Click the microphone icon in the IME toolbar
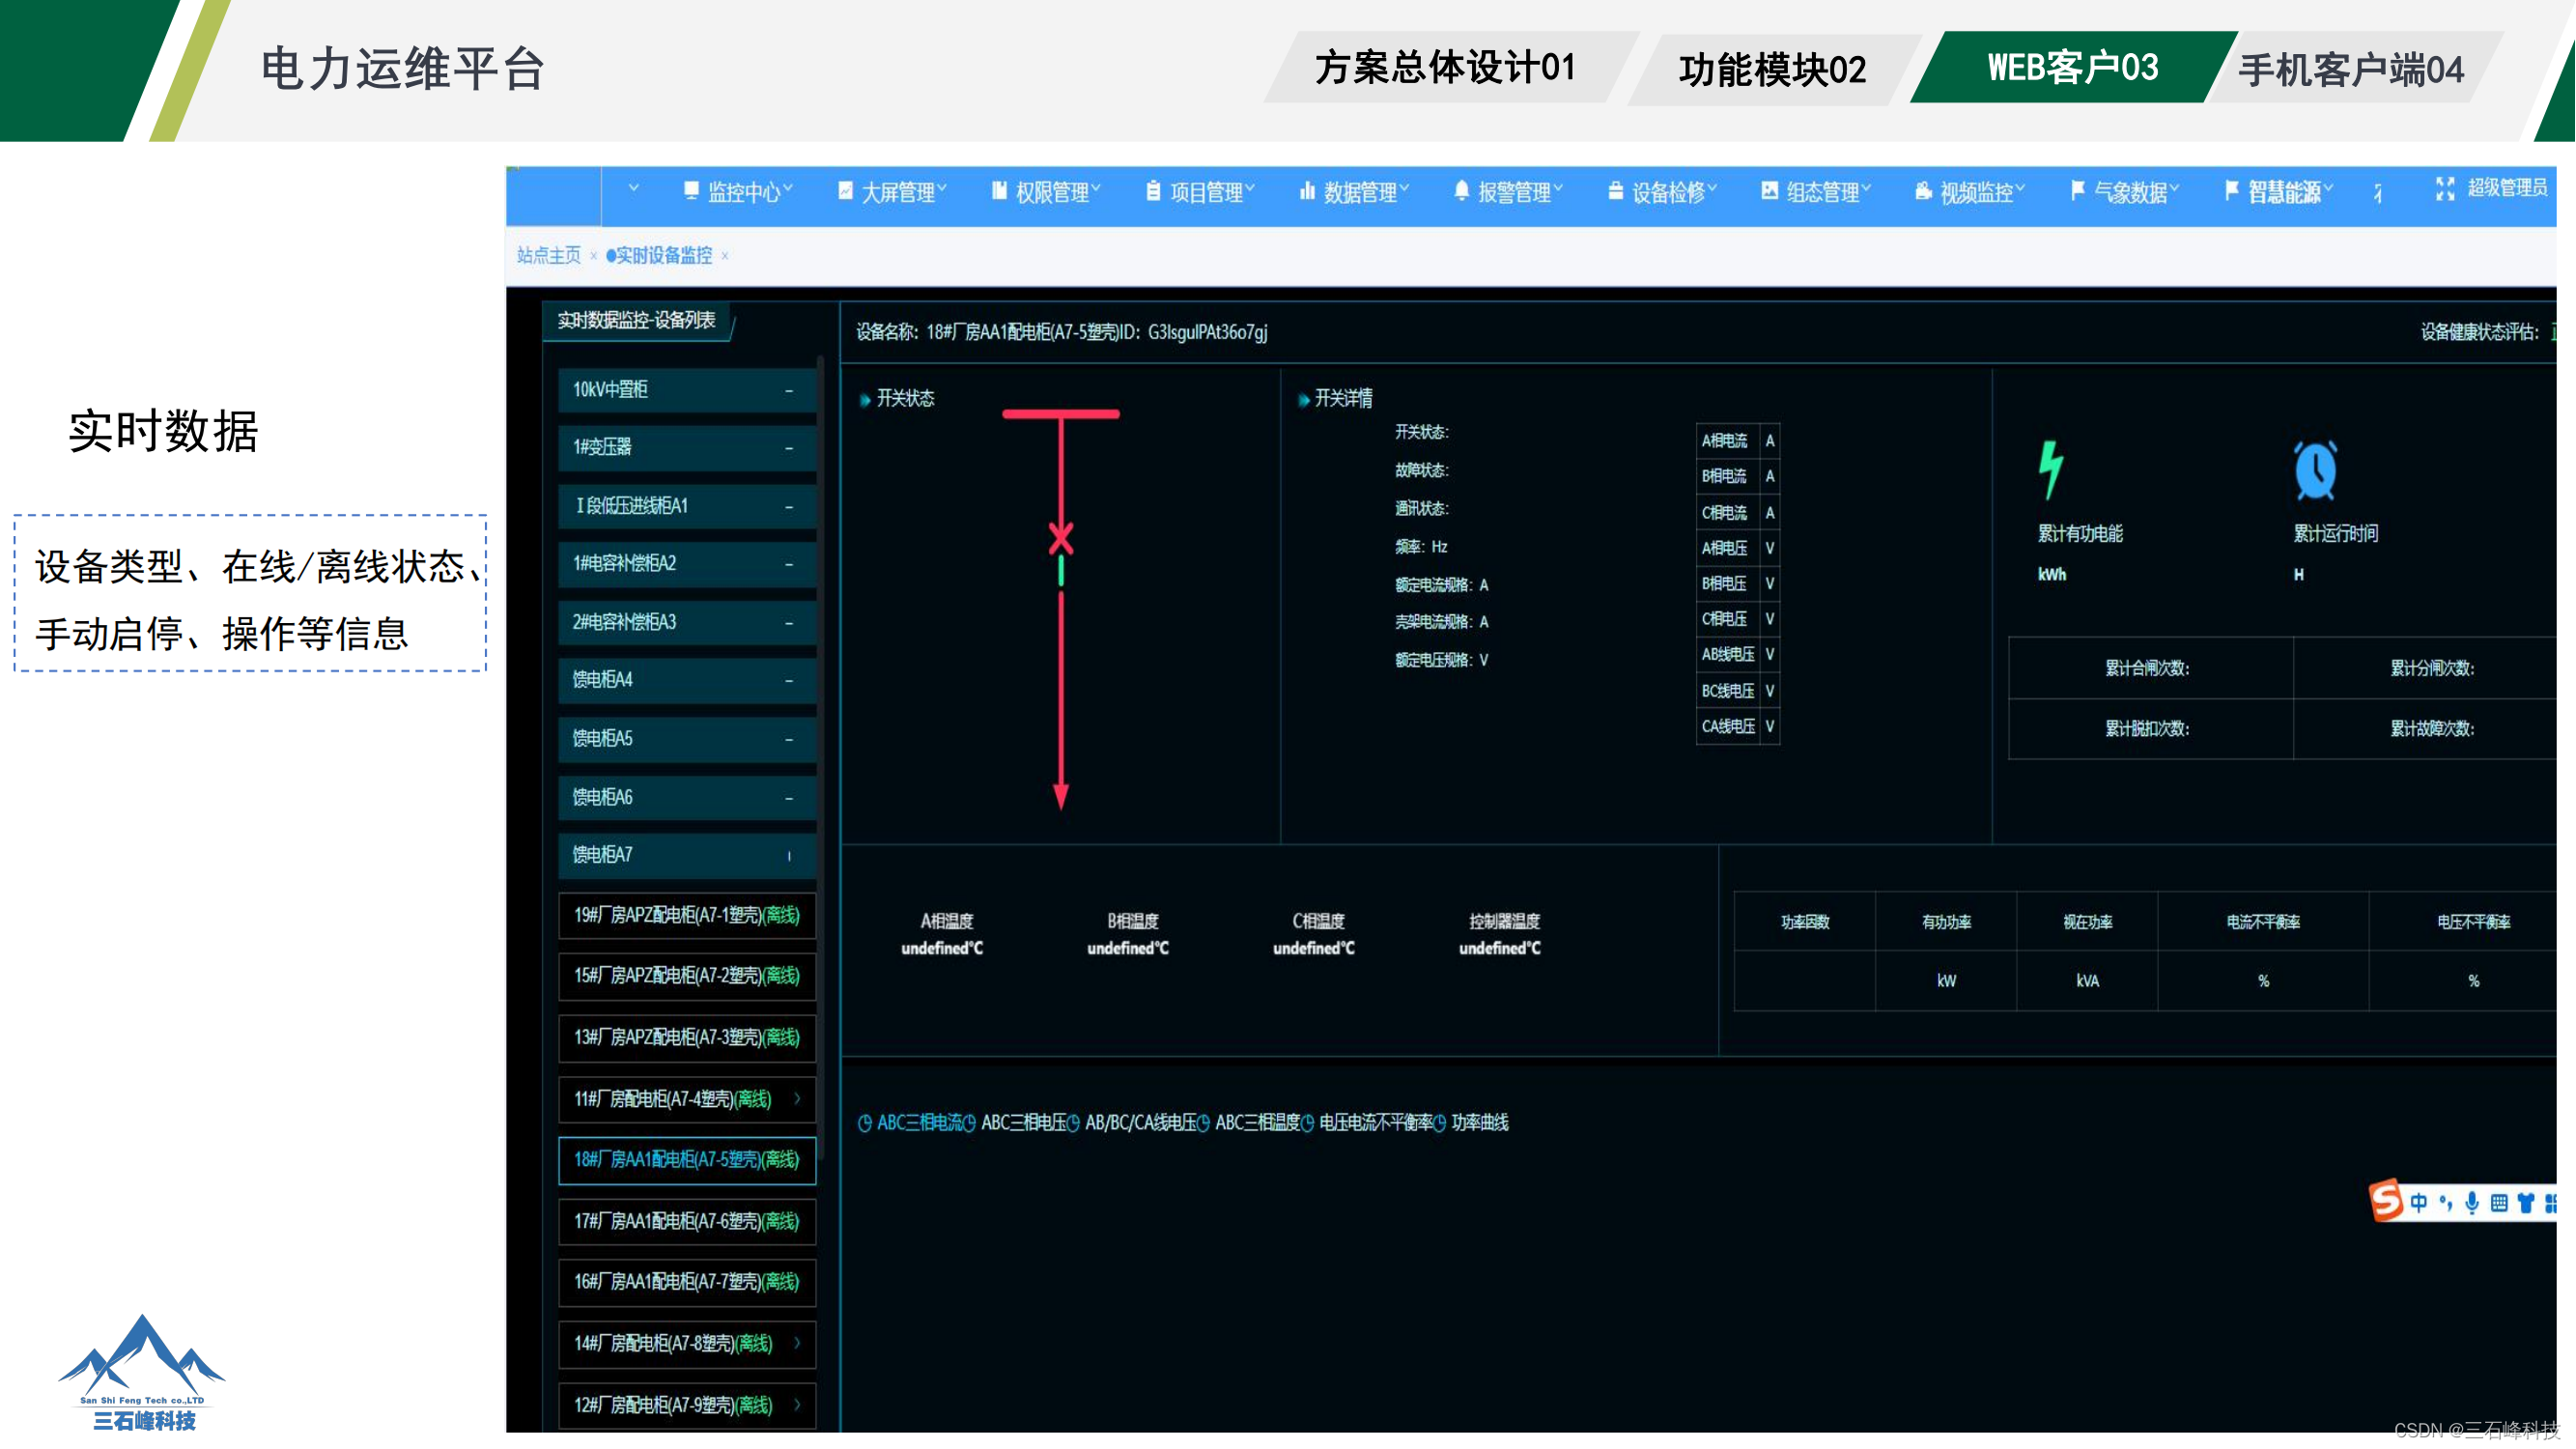The height and width of the screenshot is (1449, 2576). 2472,1202
